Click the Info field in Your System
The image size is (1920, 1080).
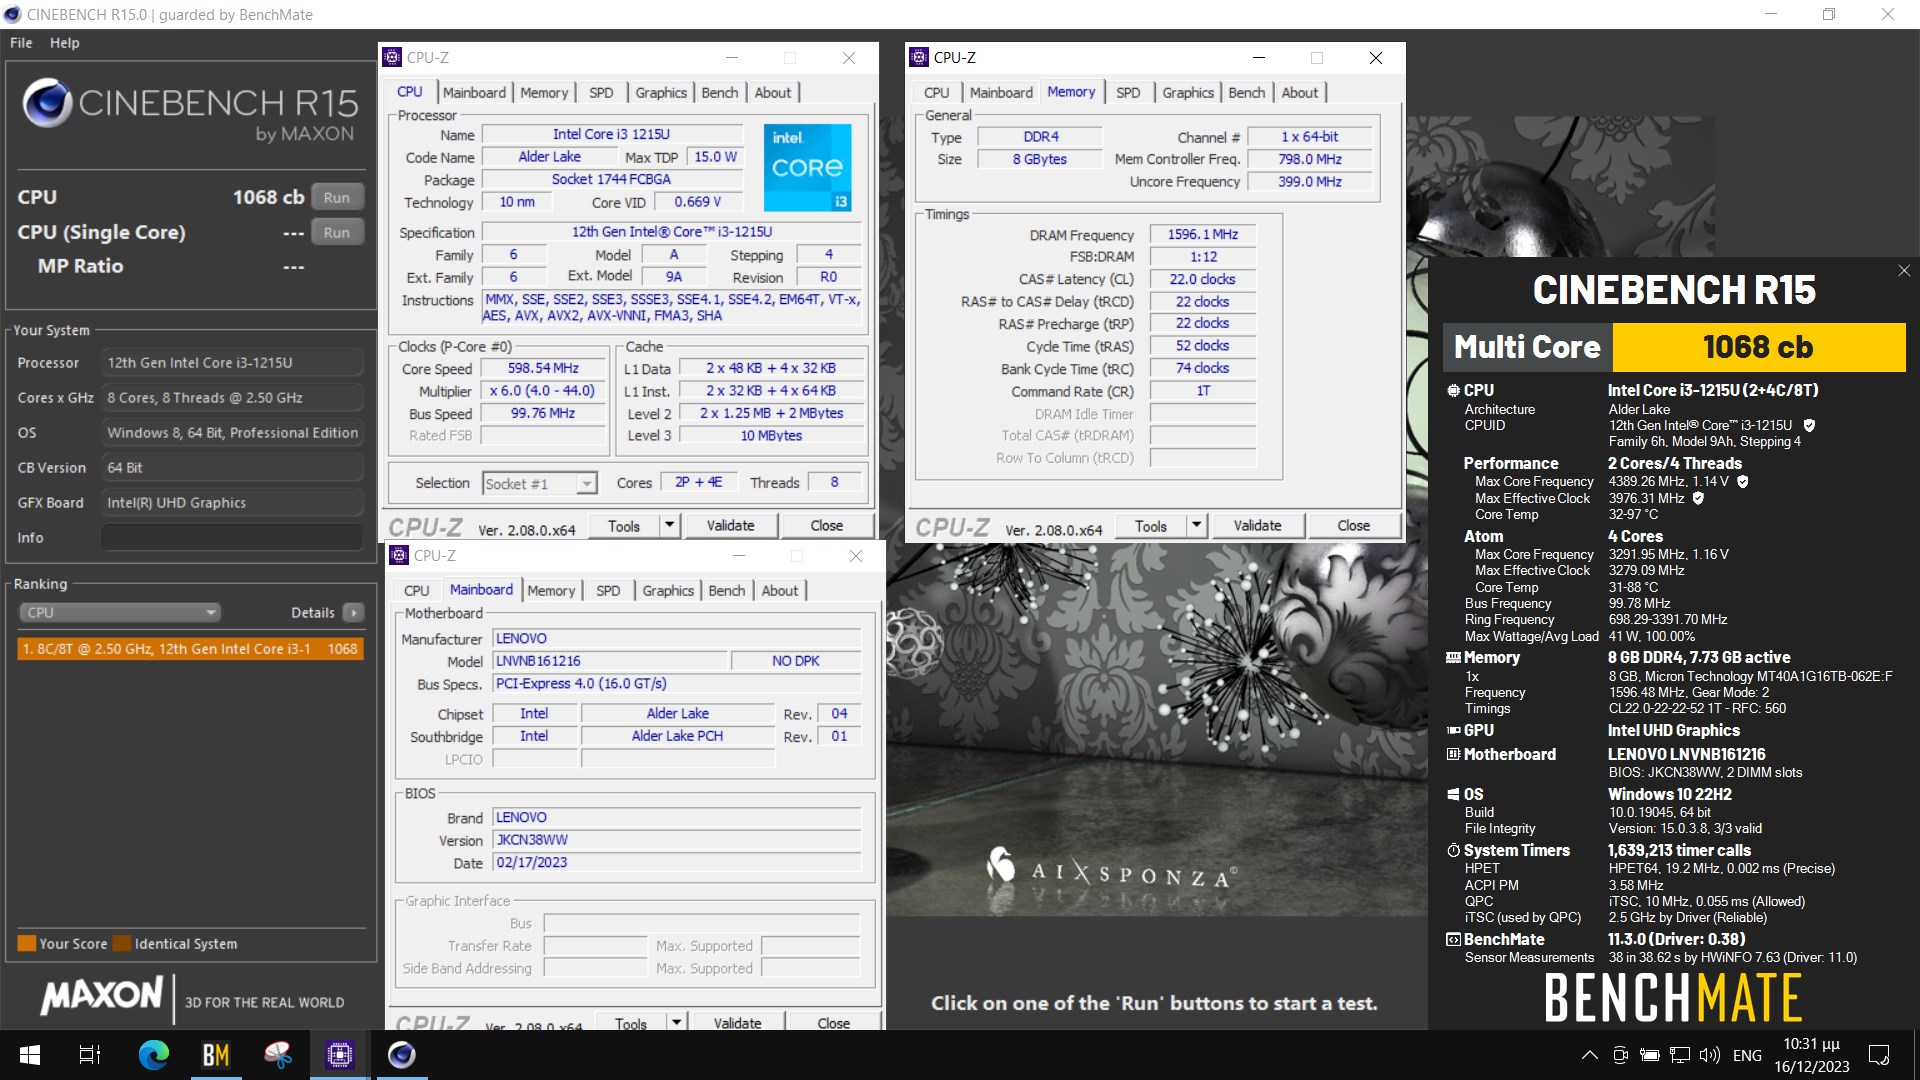pos(232,537)
